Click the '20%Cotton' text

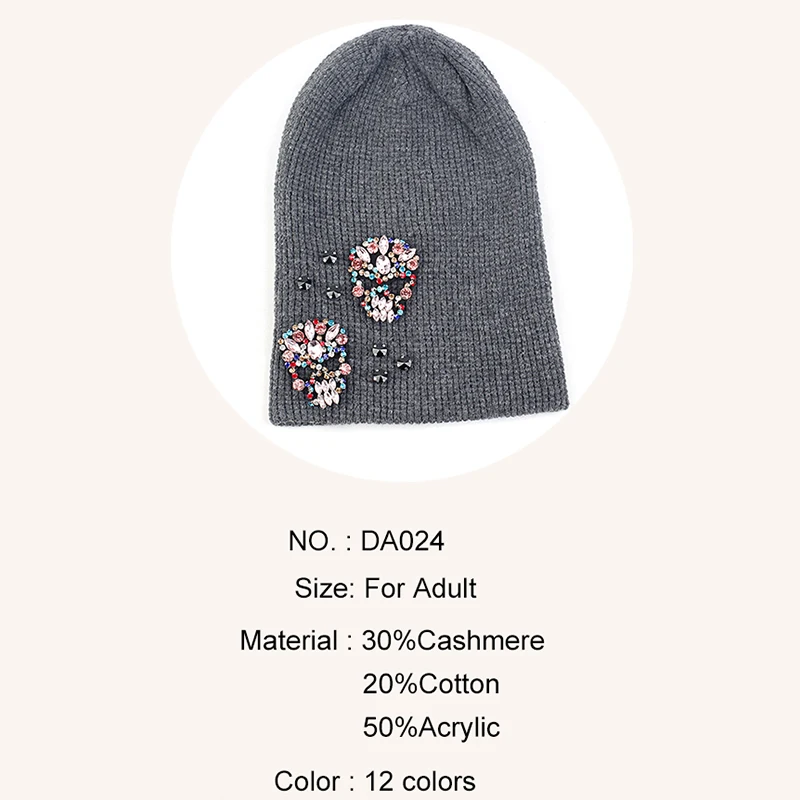431,684
